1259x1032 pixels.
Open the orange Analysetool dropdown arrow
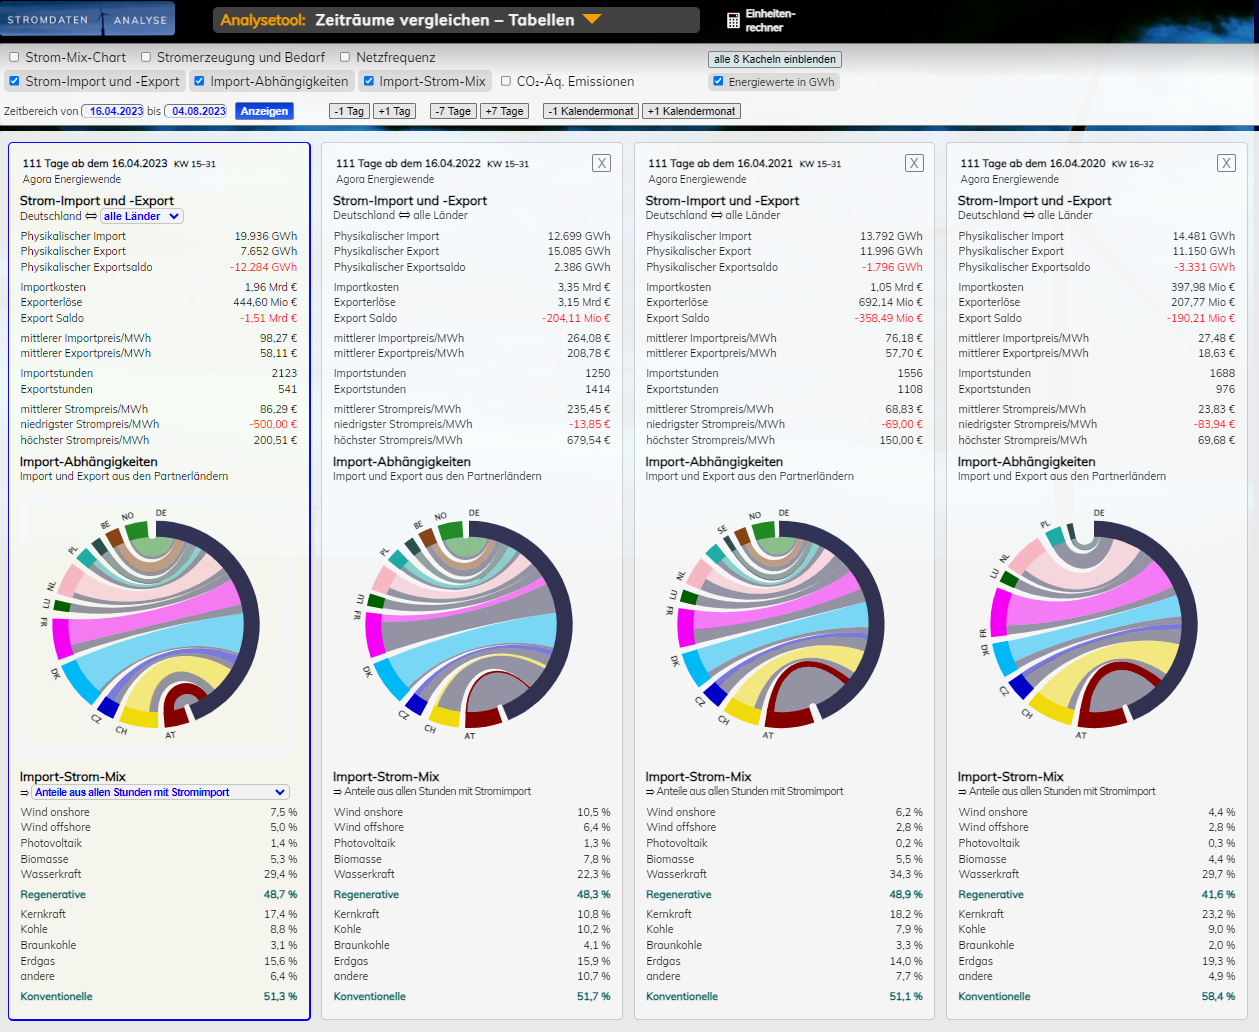592,19
